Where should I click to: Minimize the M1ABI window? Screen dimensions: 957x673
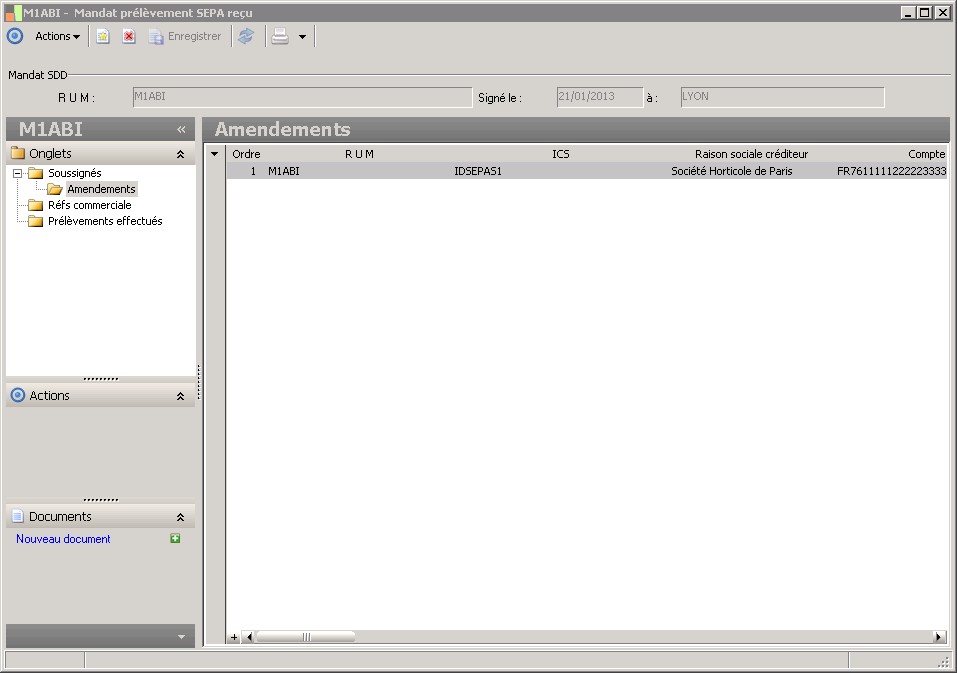pyautogui.click(x=909, y=12)
